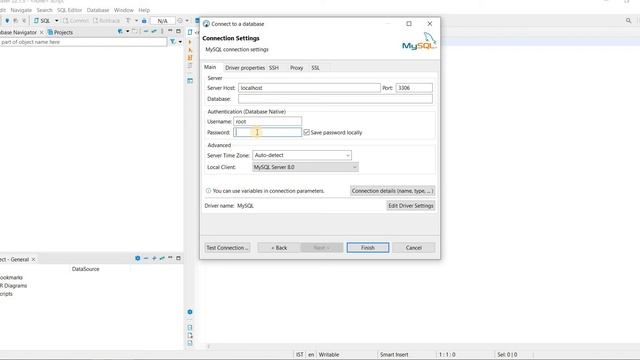Focus the object name filter field
The width and height of the screenshot is (640, 360).
[83, 42]
